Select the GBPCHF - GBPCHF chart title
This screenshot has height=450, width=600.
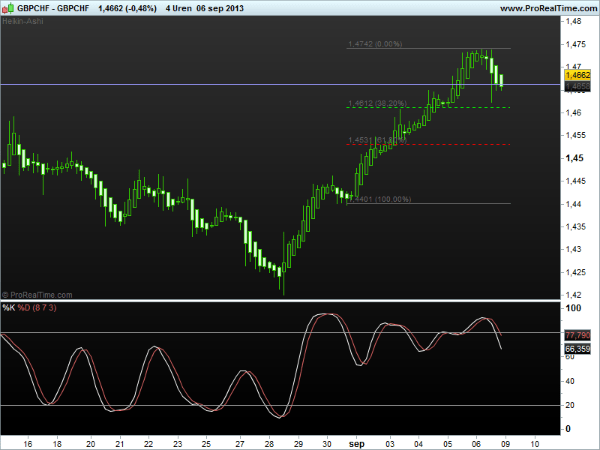coord(53,8)
